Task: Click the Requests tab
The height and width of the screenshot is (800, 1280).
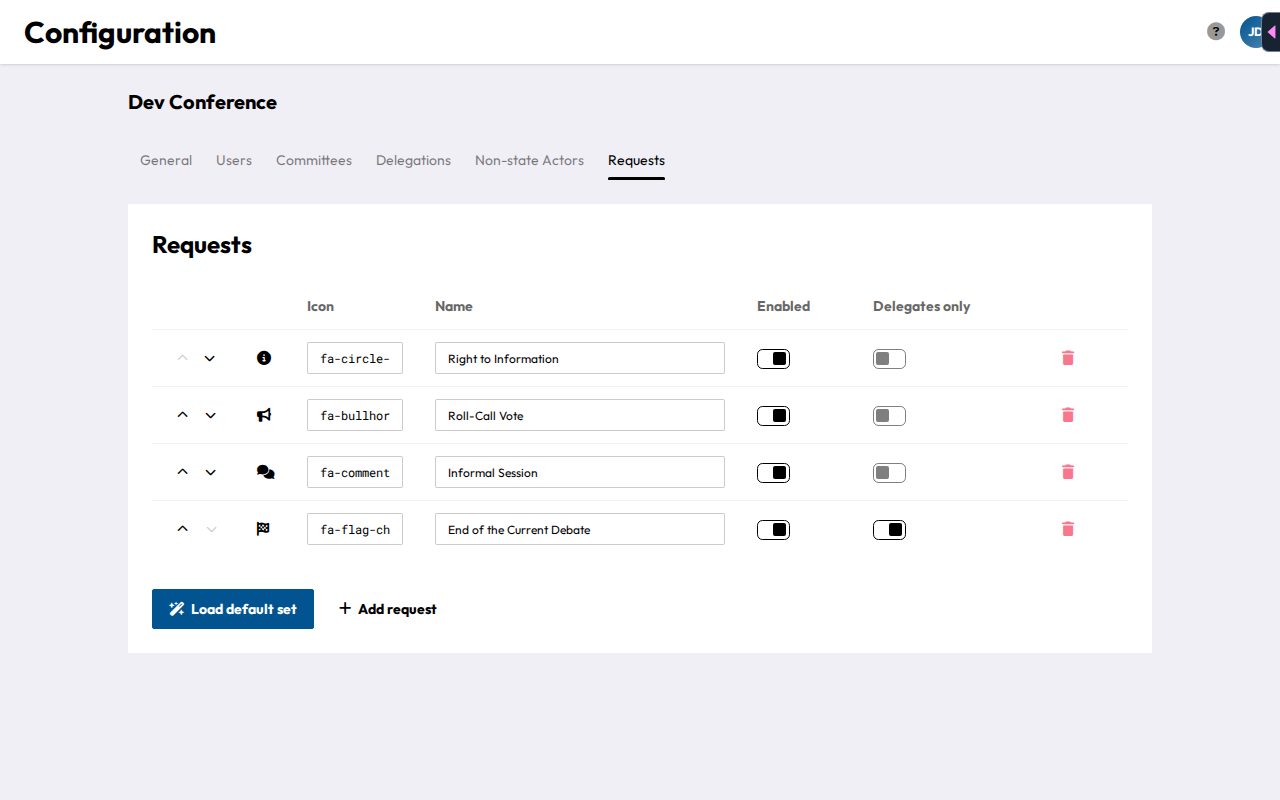Action: pos(636,160)
